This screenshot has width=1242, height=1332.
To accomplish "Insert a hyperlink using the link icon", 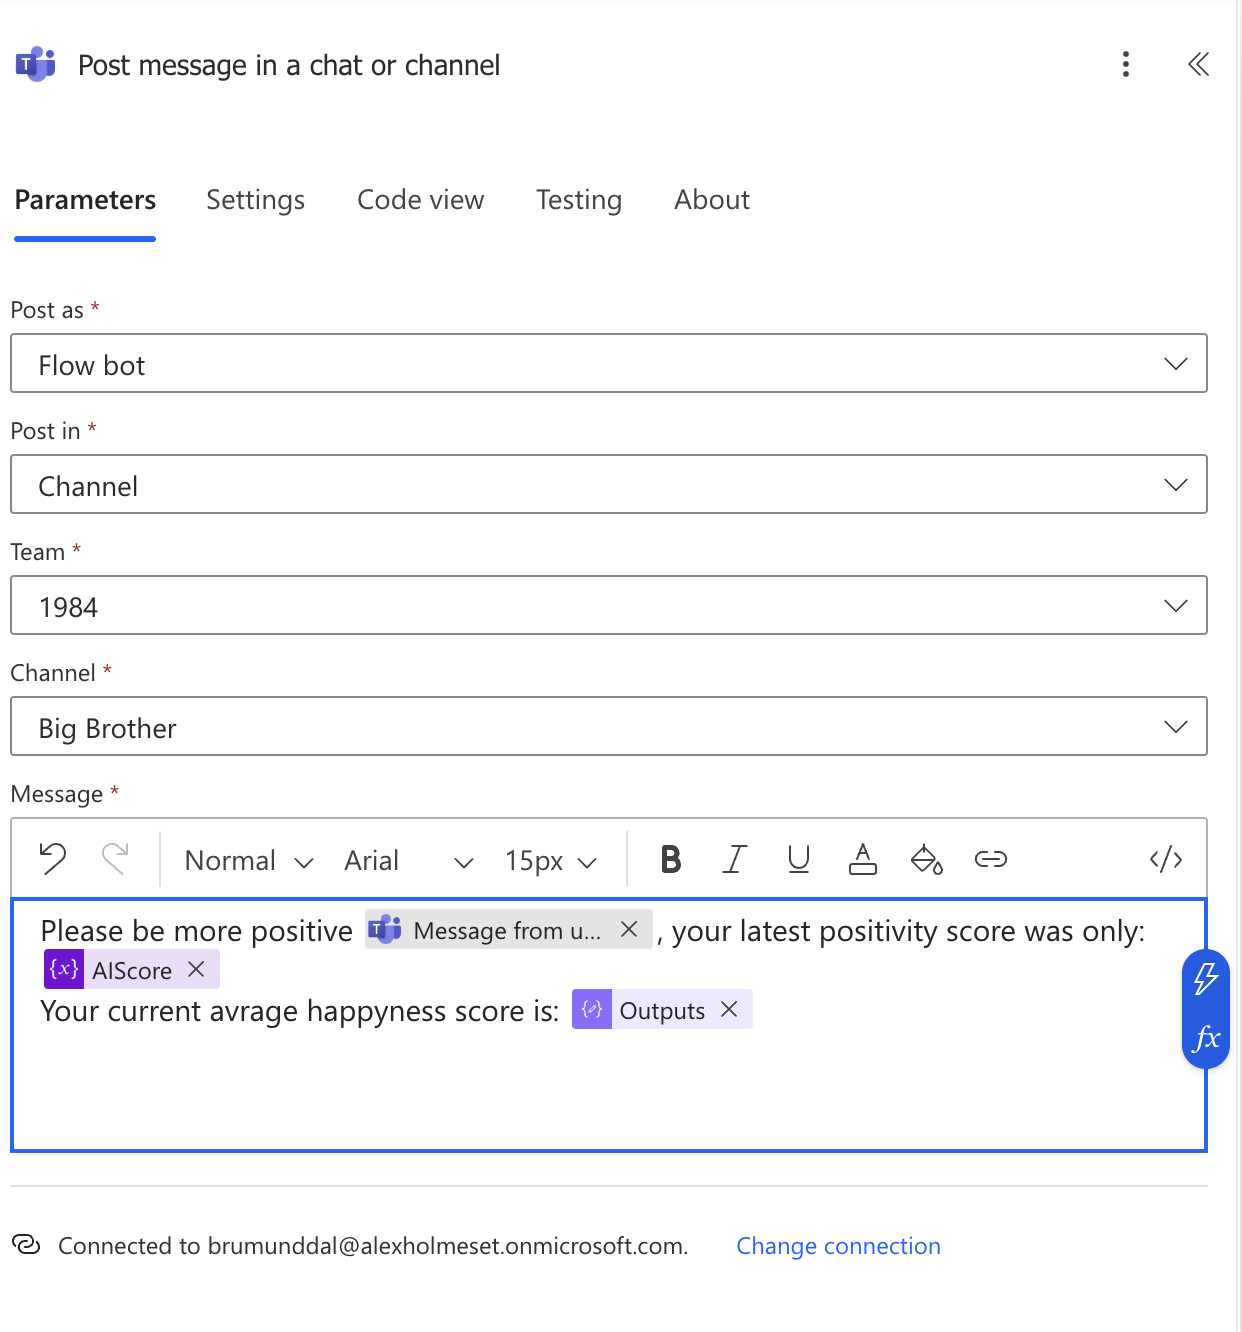I will [990, 859].
